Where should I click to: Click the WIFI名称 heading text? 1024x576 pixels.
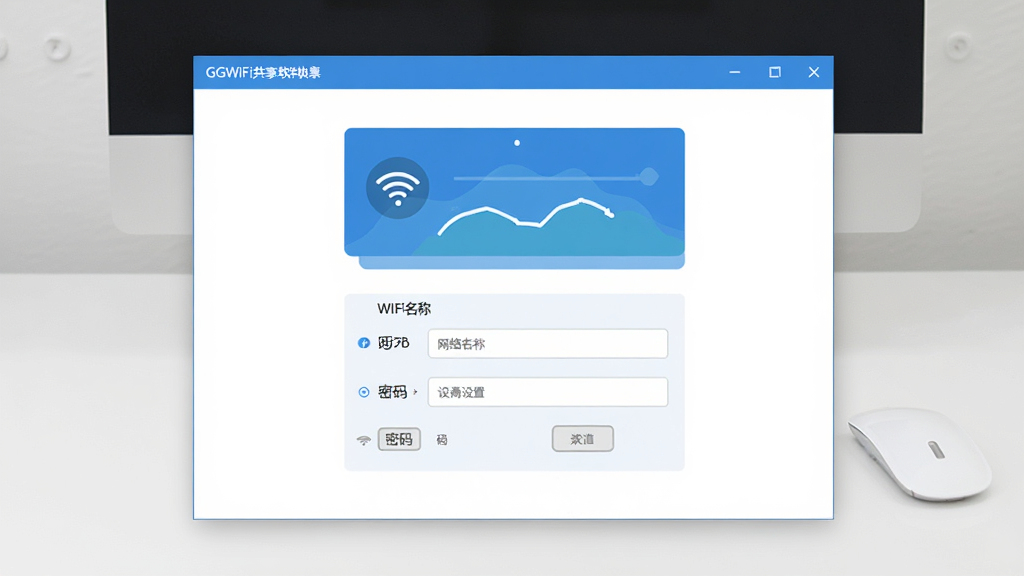point(404,308)
